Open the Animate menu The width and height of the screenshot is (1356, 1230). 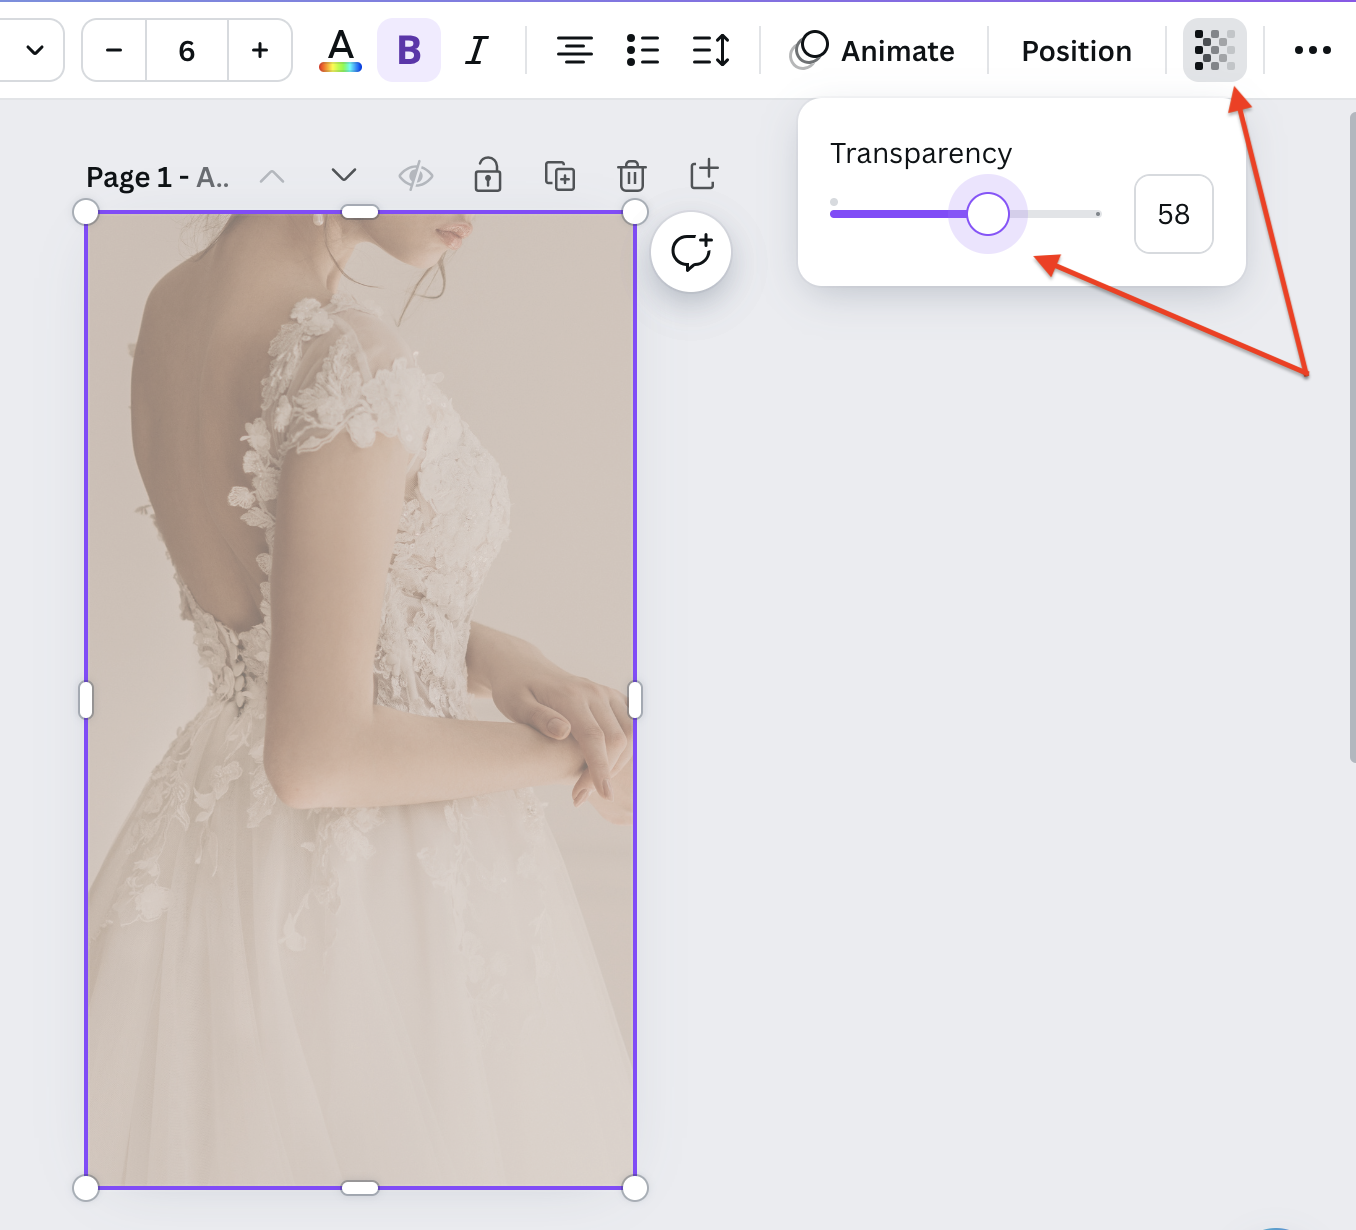click(x=874, y=50)
